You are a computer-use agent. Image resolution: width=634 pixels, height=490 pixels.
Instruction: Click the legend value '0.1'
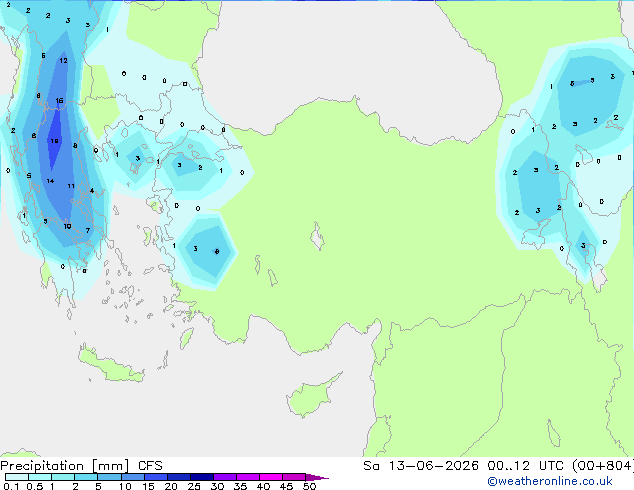(x=11, y=486)
